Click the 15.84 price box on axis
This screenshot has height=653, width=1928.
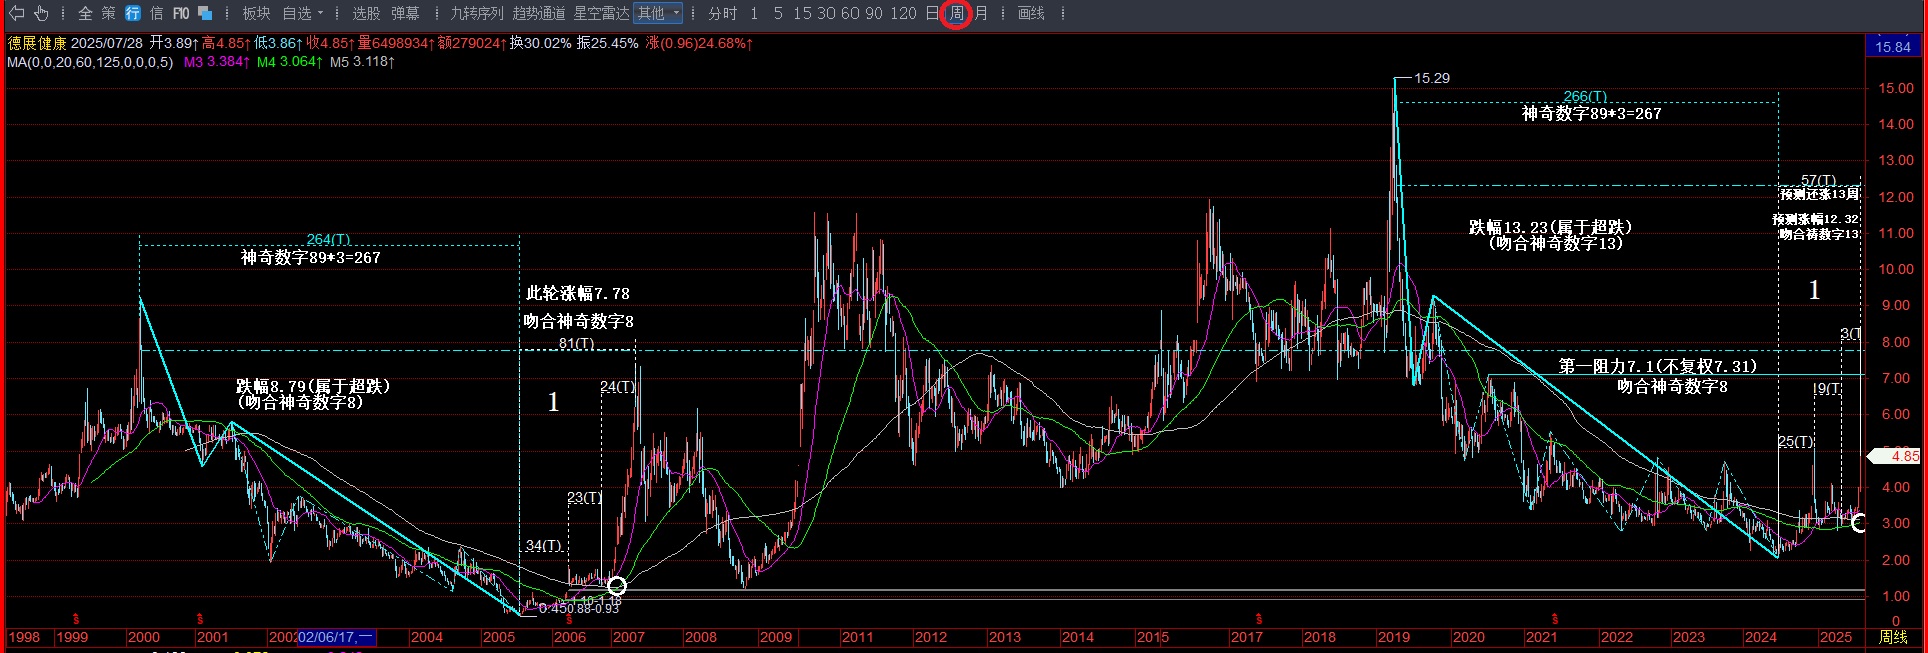[x=1892, y=47]
